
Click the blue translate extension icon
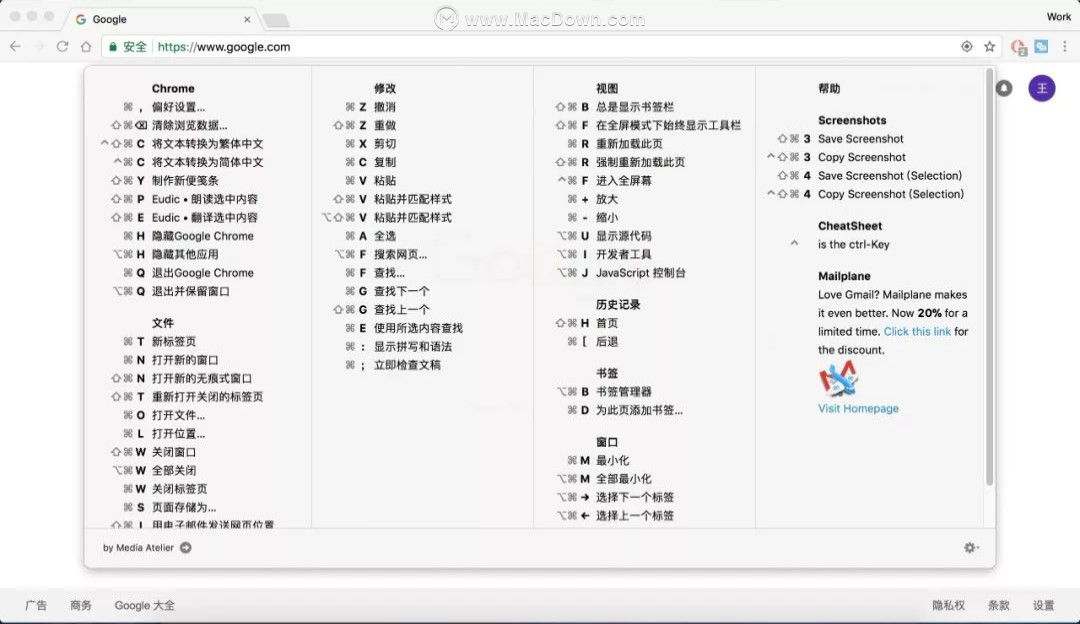tap(1041, 47)
